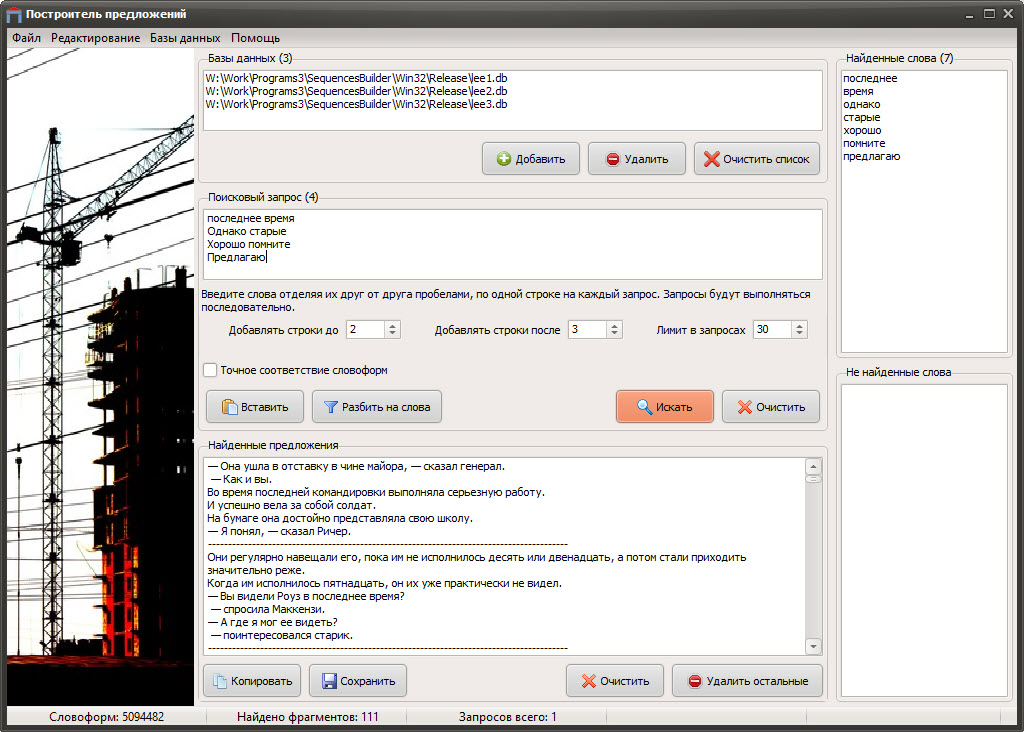Image resolution: width=1024 pixels, height=732 pixels.
Task: Select found word "время"
Action: click(x=858, y=91)
